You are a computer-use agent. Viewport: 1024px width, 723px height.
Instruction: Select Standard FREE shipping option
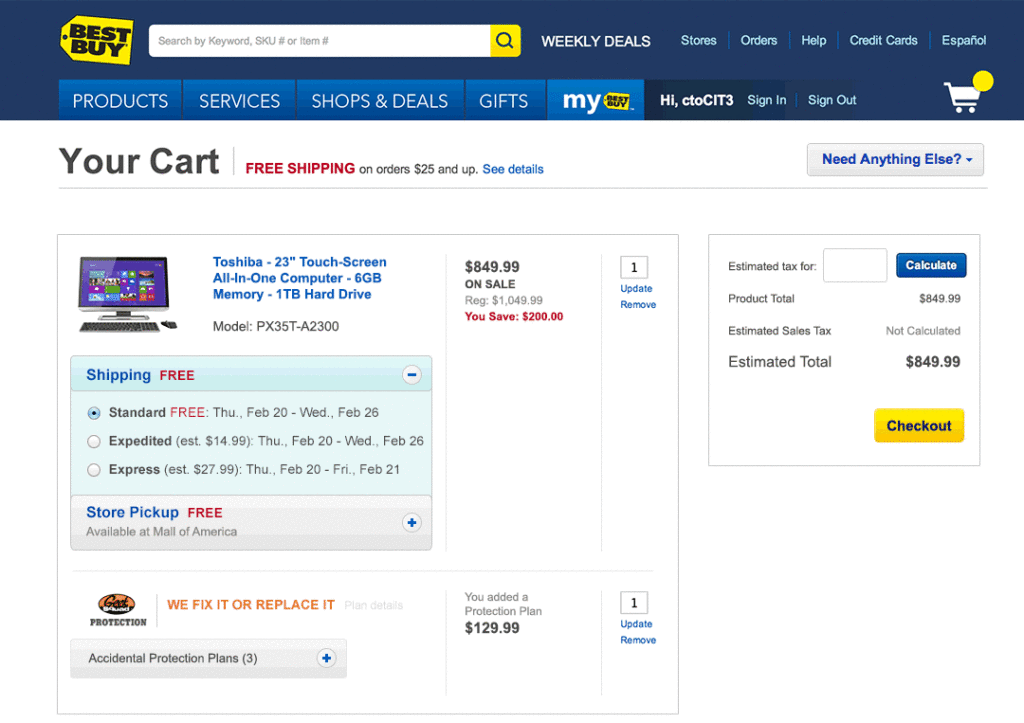coord(94,413)
